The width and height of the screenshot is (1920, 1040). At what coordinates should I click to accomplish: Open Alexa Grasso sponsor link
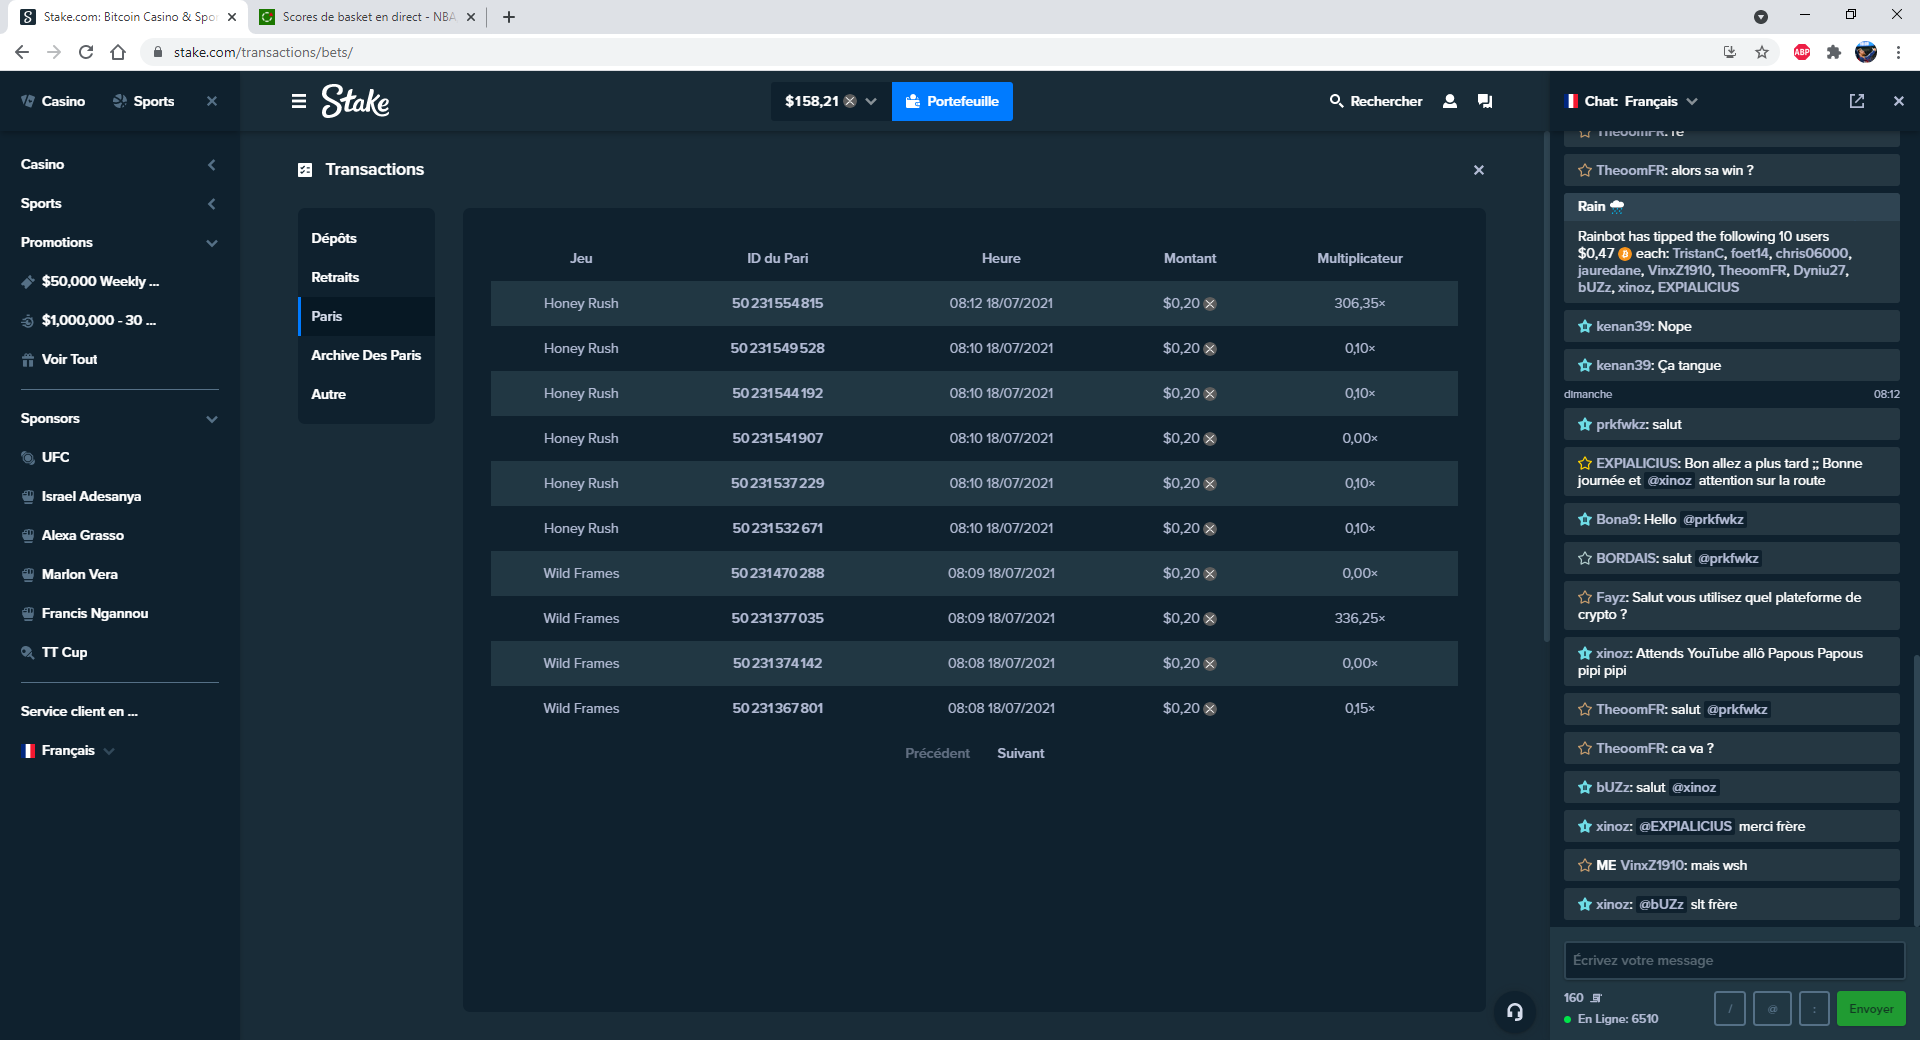click(x=72, y=535)
